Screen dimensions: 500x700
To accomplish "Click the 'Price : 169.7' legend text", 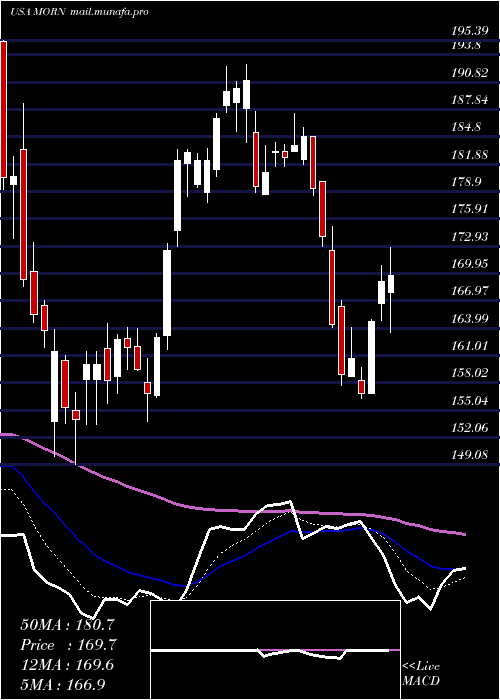I will pyautogui.click(x=68, y=645).
